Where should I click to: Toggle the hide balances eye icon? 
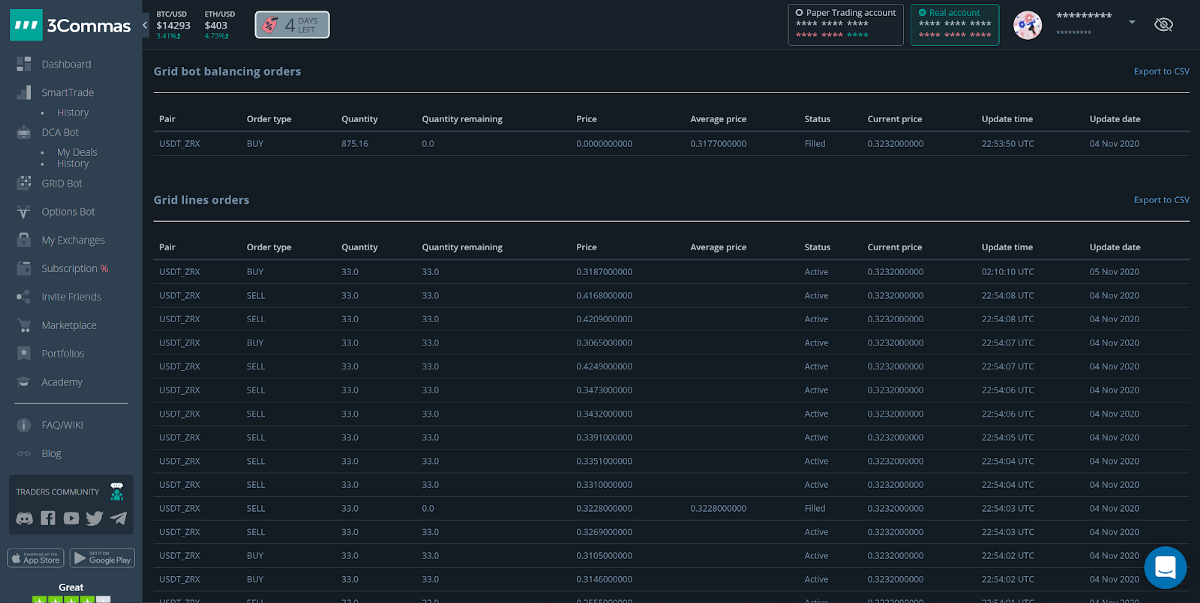[1163, 24]
